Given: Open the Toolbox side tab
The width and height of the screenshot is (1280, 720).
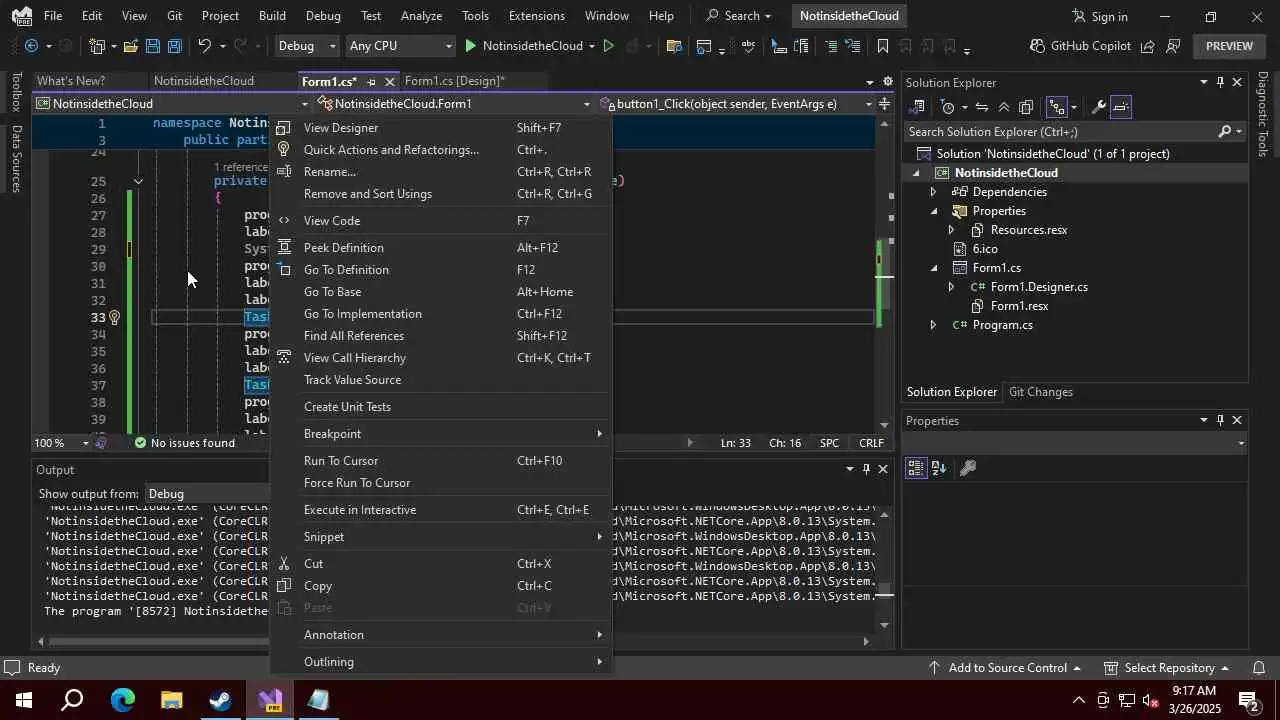Looking at the screenshot, I should point(16,91).
